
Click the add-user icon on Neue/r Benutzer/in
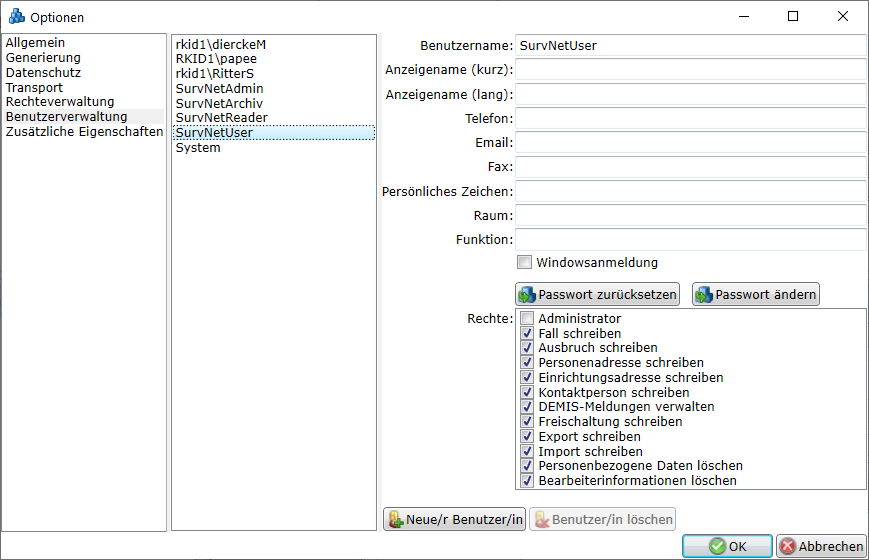(396, 520)
